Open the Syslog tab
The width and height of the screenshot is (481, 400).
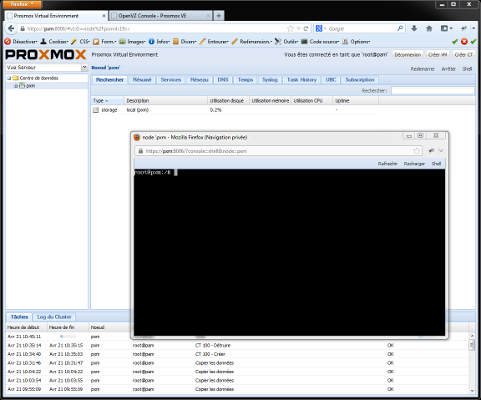pos(270,80)
